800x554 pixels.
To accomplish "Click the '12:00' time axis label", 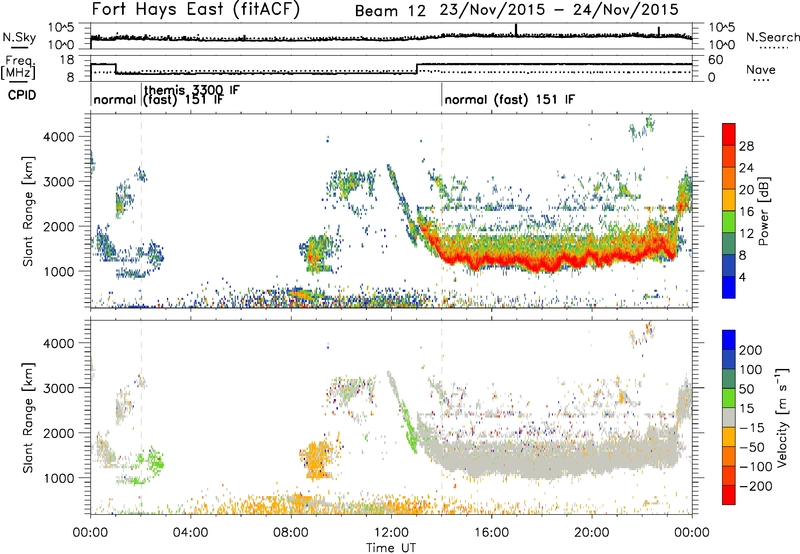I will [391, 533].
